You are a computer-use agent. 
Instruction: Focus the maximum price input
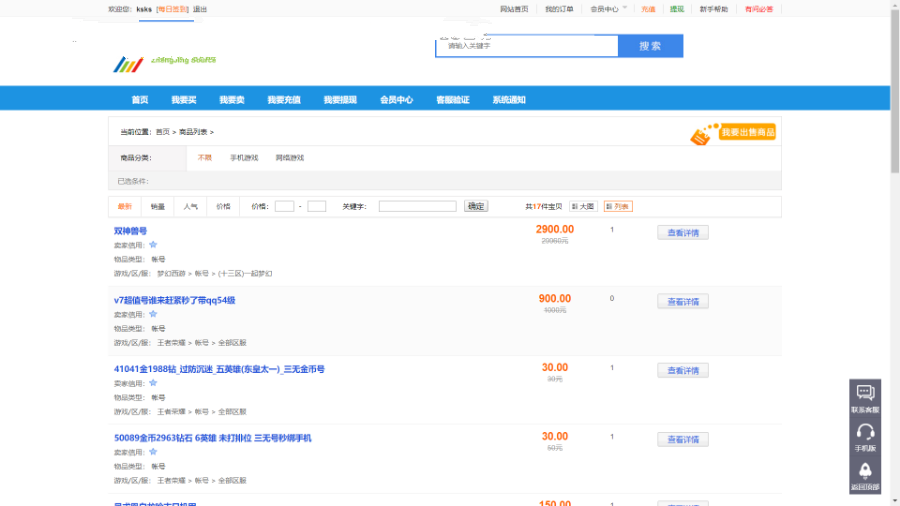tap(316, 207)
